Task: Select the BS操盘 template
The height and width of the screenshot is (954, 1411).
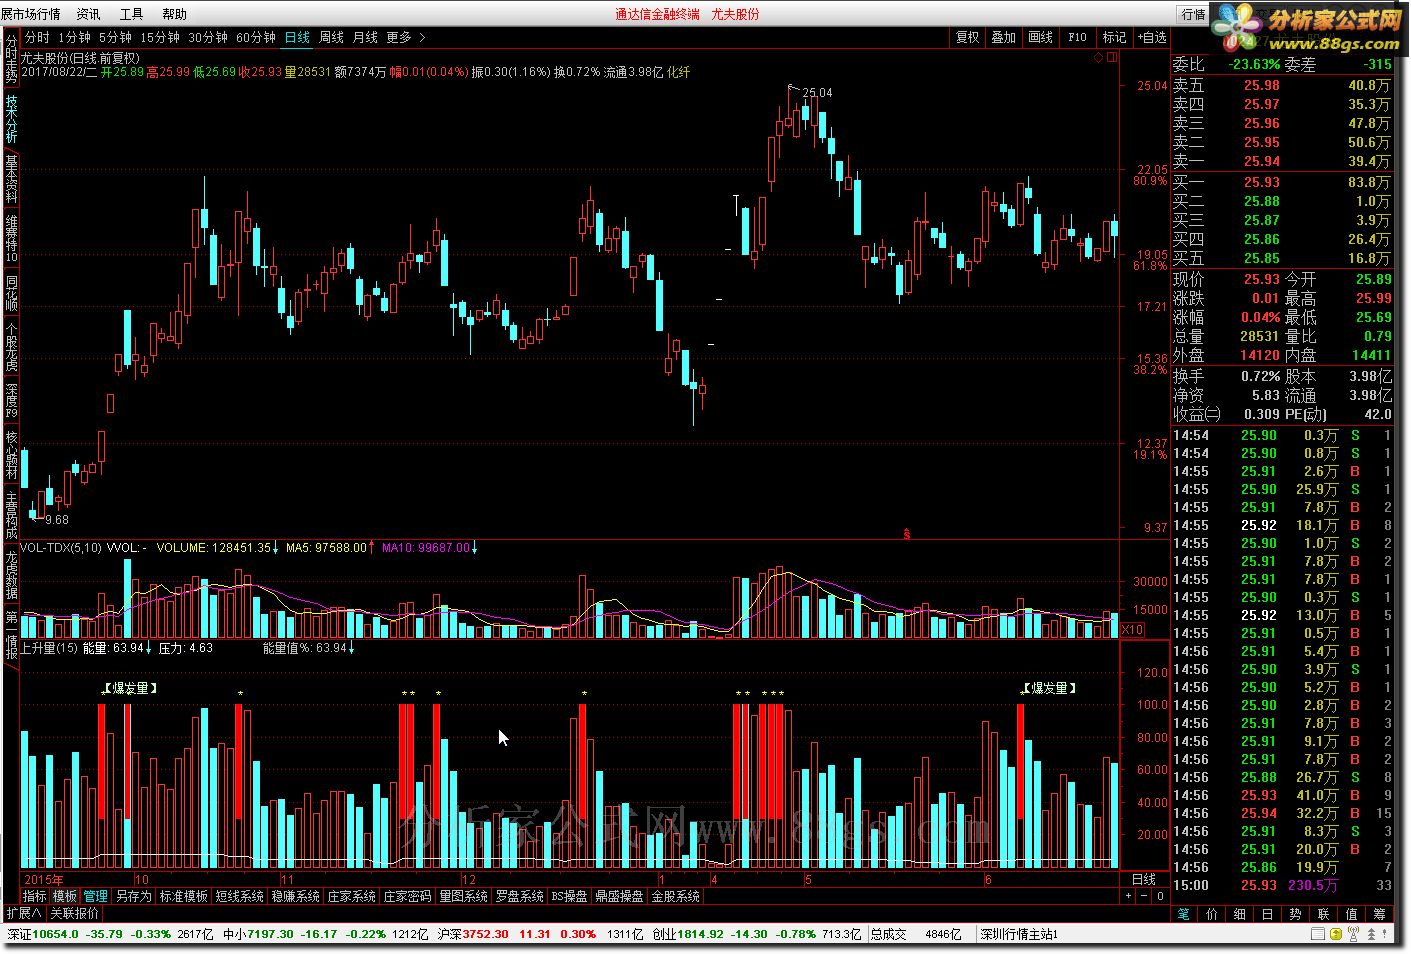Action: coord(569,896)
